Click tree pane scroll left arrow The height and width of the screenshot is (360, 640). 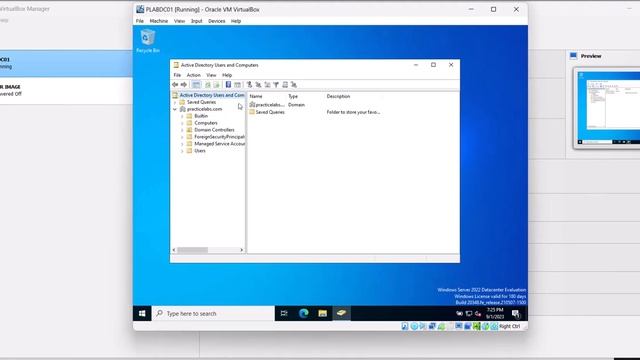(x=174, y=250)
